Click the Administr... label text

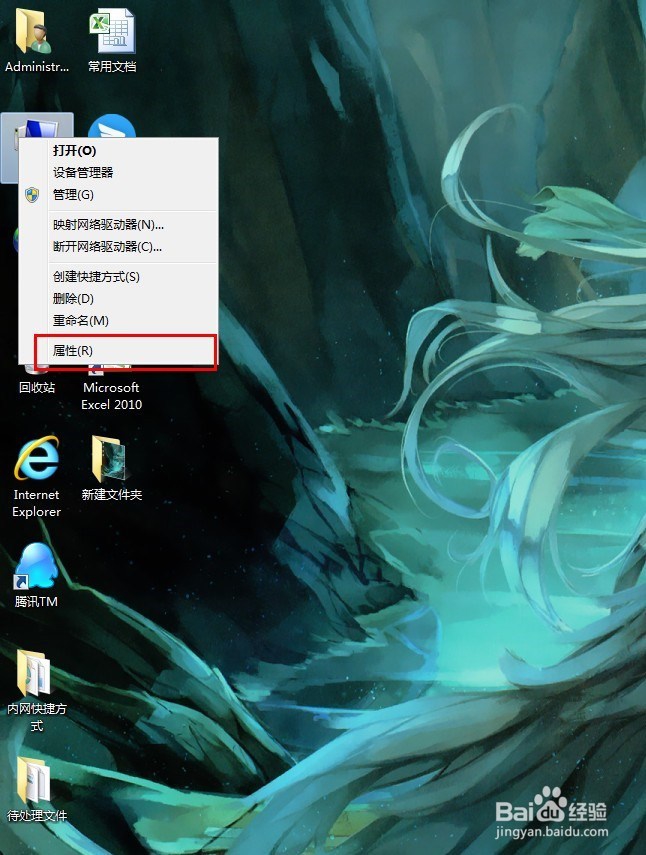click(37, 67)
